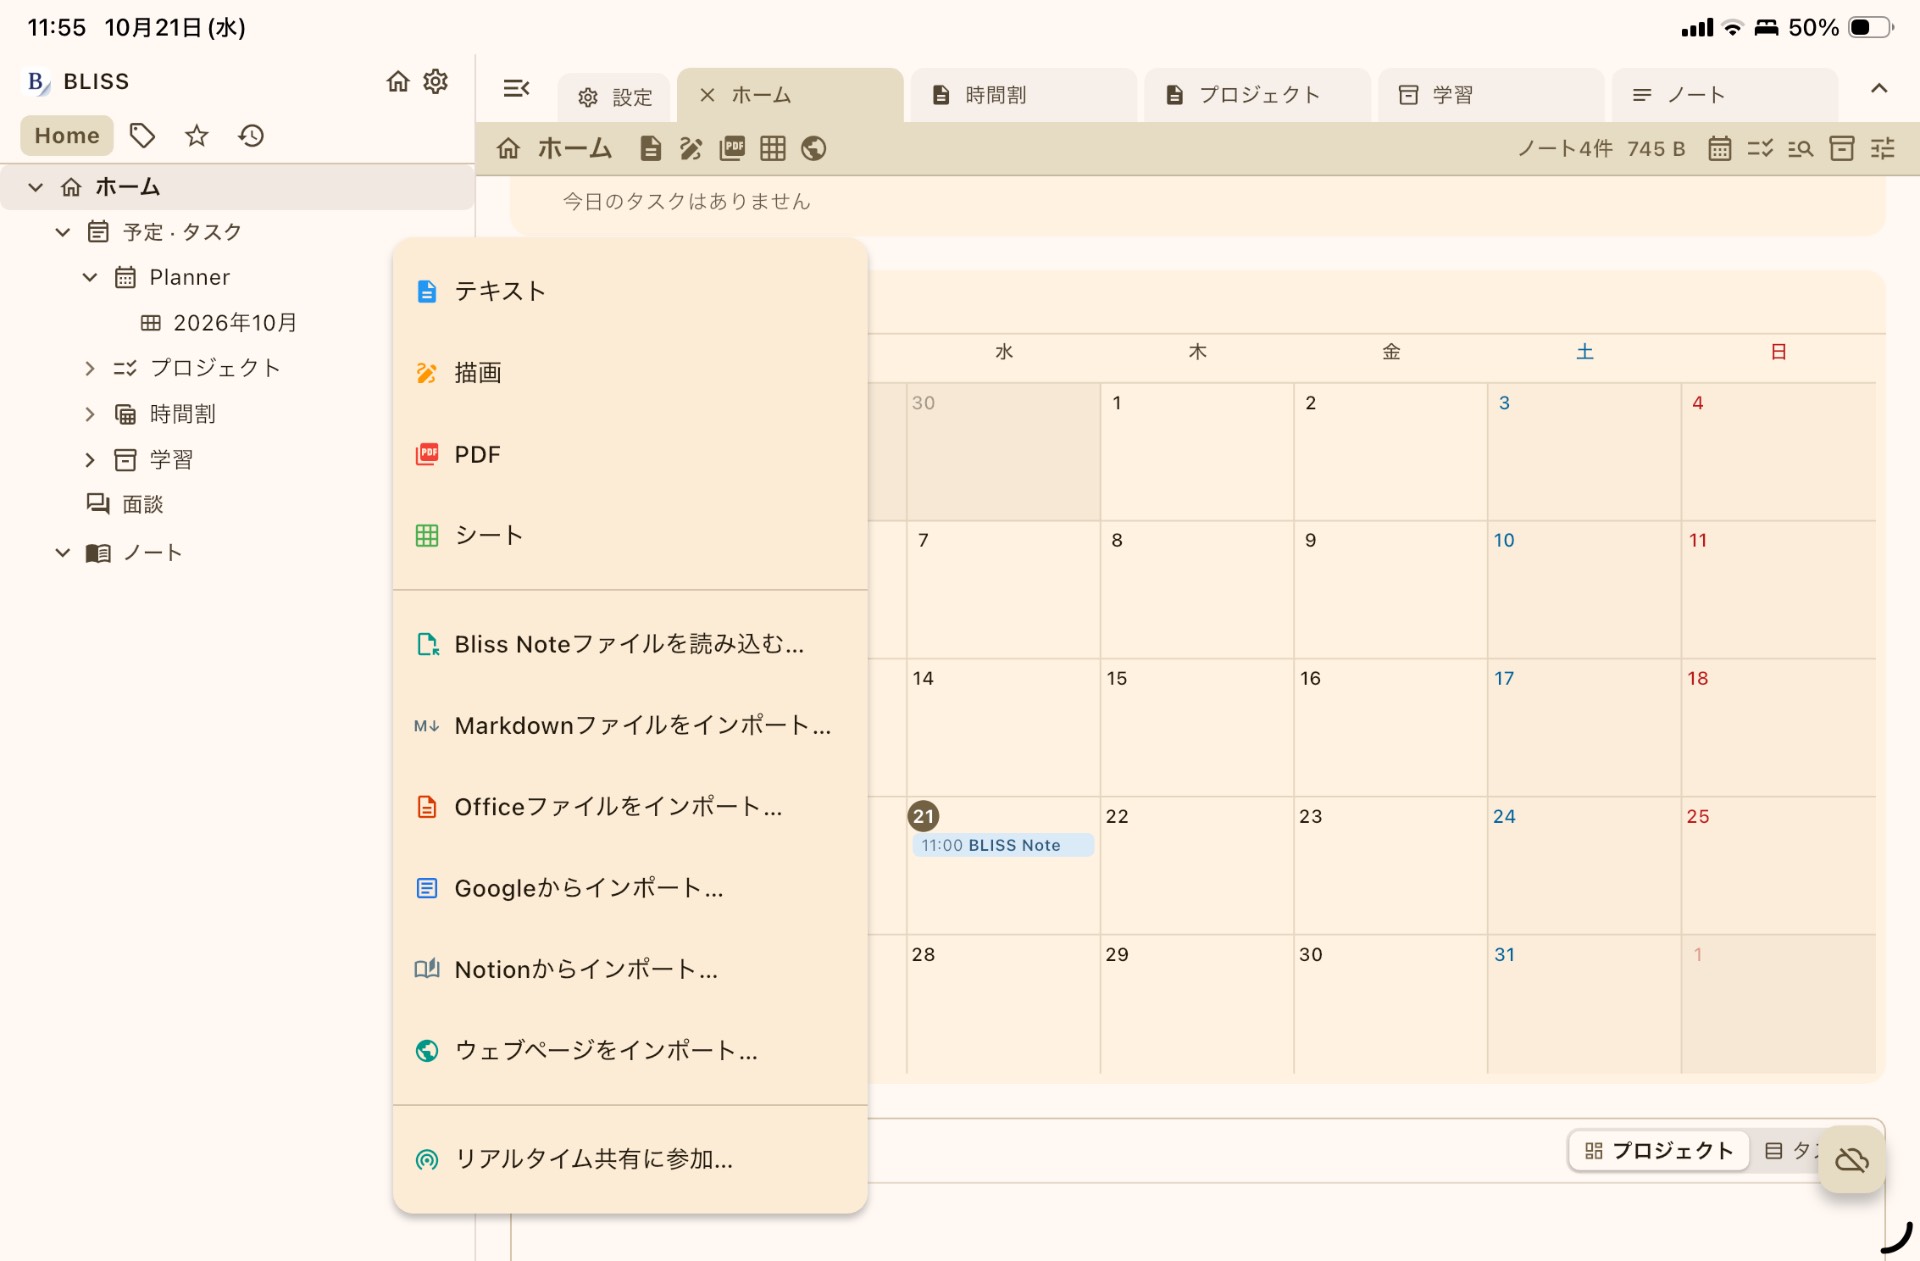Viewport: 1920px width, 1261px height.
Task: Switch to the 時間割 tab
Action: pos(1022,95)
